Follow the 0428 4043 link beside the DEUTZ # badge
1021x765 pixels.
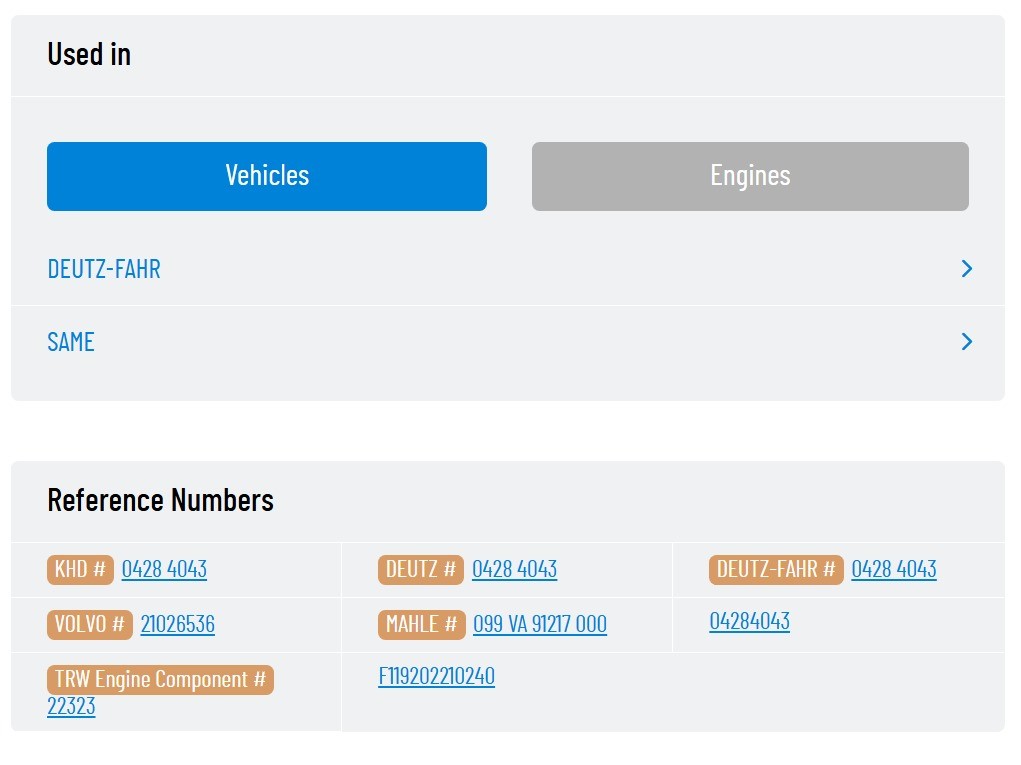[x=514, y=569]
